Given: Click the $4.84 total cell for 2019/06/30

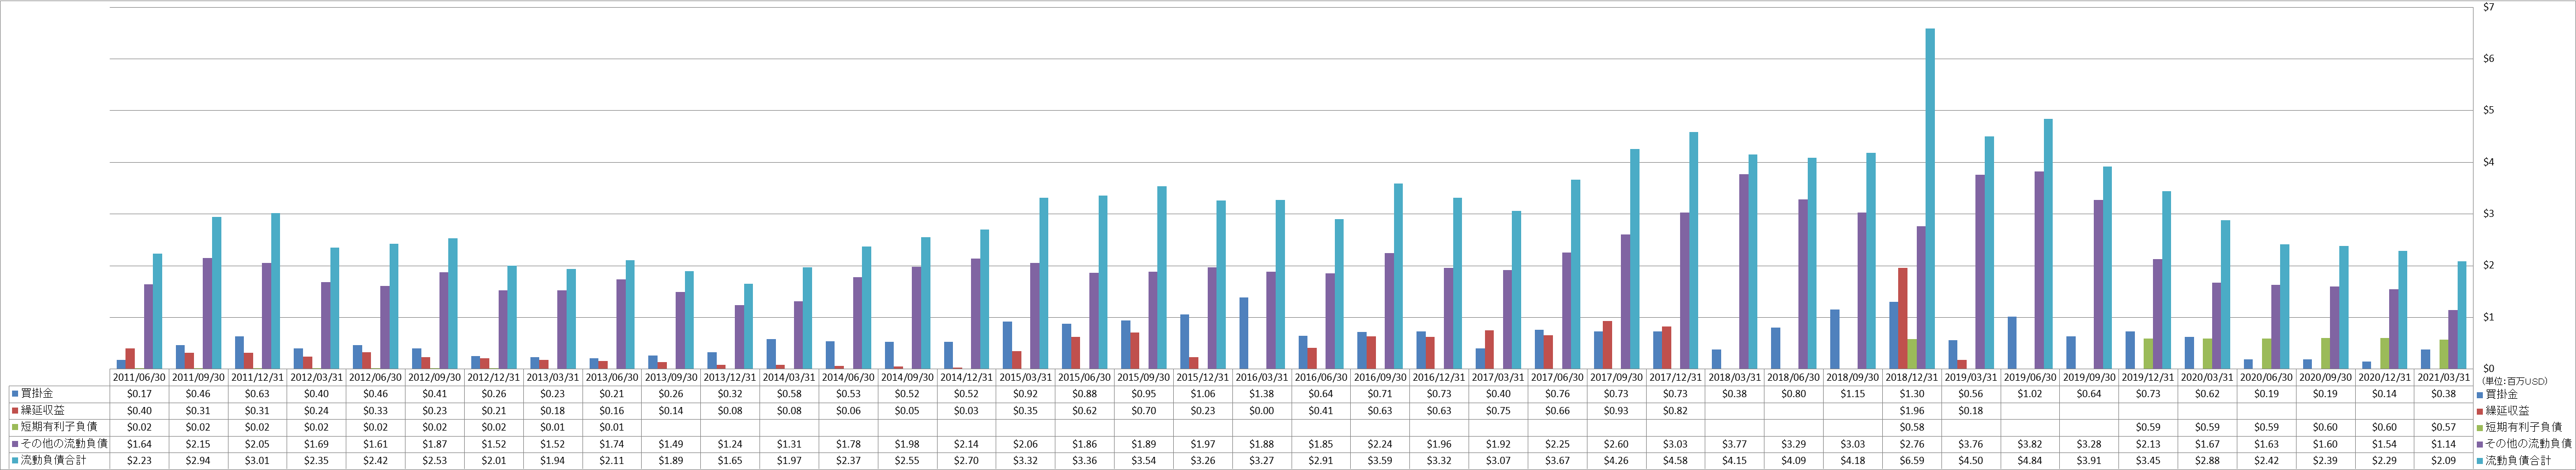Looking at the screenshot, I should (2030, 460).
